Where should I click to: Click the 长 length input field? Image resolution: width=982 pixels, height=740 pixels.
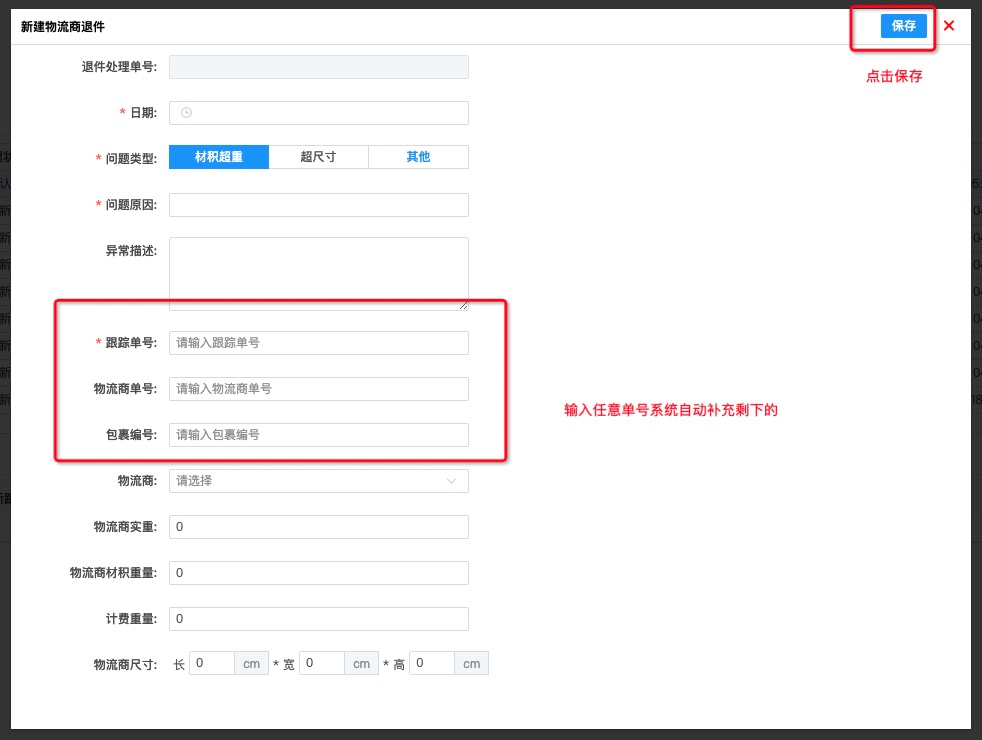212,663
